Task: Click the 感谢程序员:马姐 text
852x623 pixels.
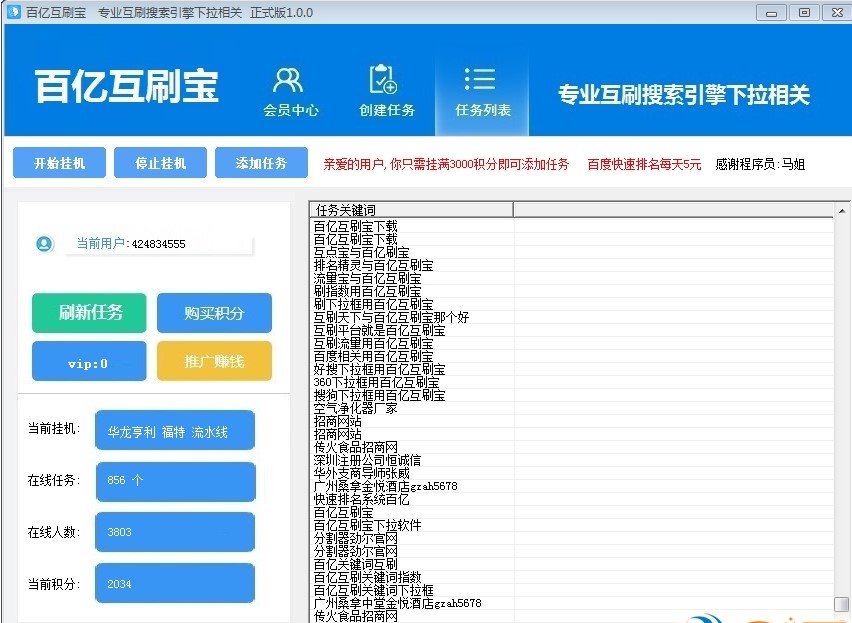Action: (x=760, y=164)
